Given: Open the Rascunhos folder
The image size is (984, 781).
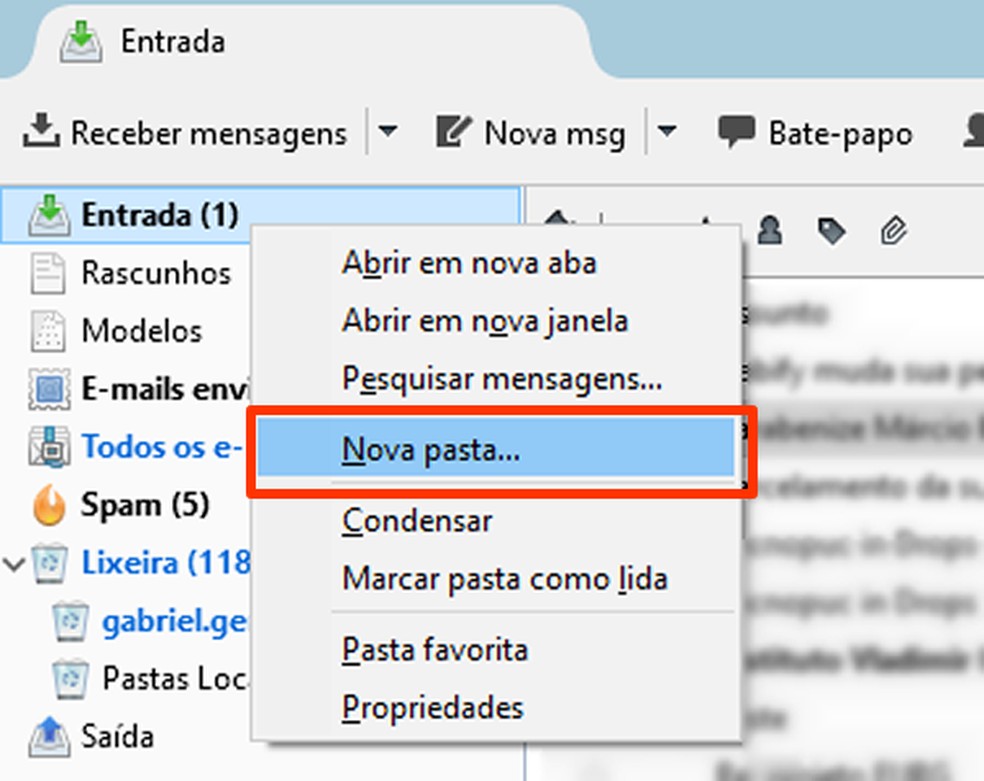Looking at the screenshot, I should (156, 273).
